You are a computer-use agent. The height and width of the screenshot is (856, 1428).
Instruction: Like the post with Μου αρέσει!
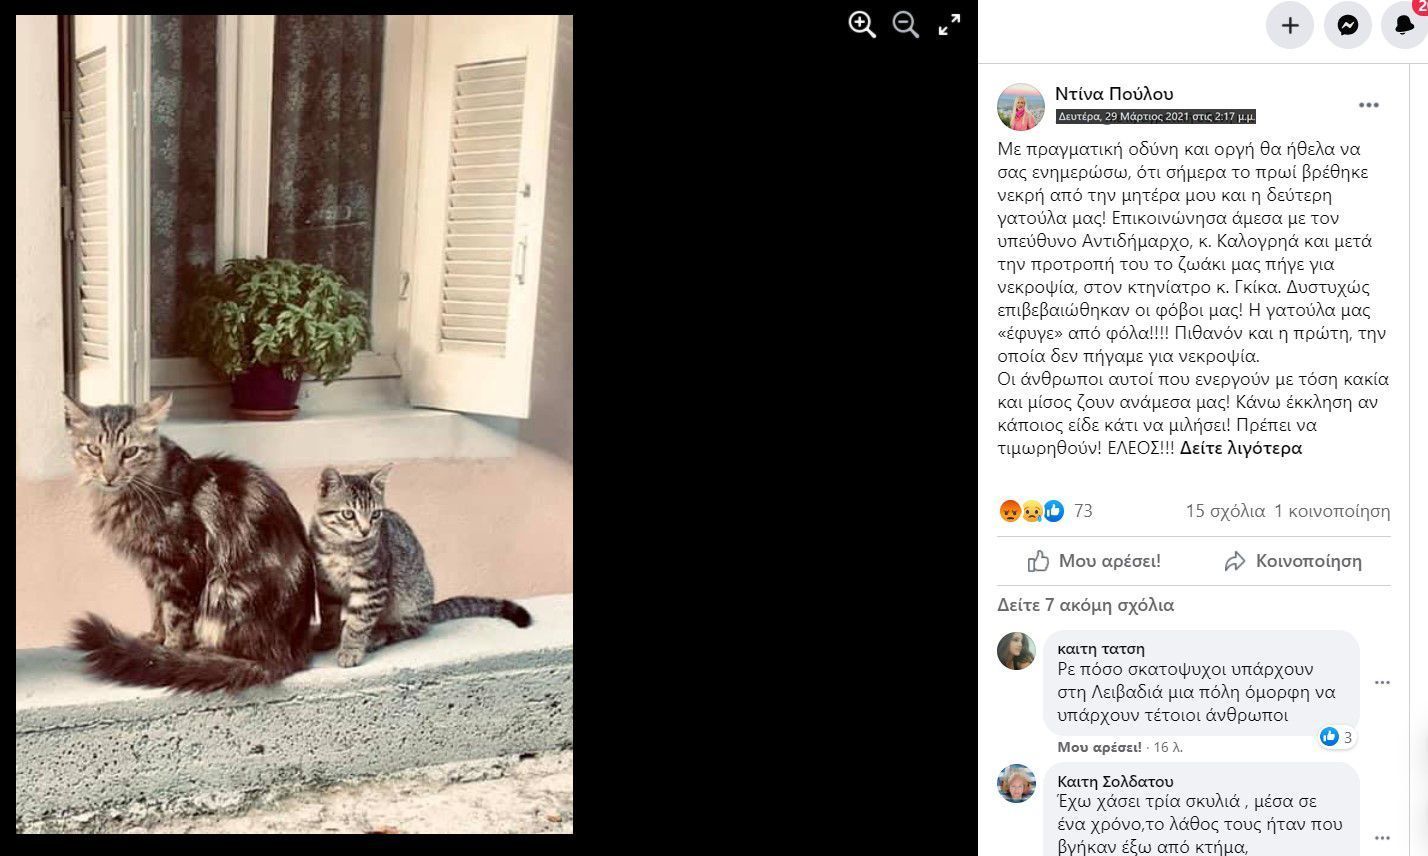(1094, 561)
